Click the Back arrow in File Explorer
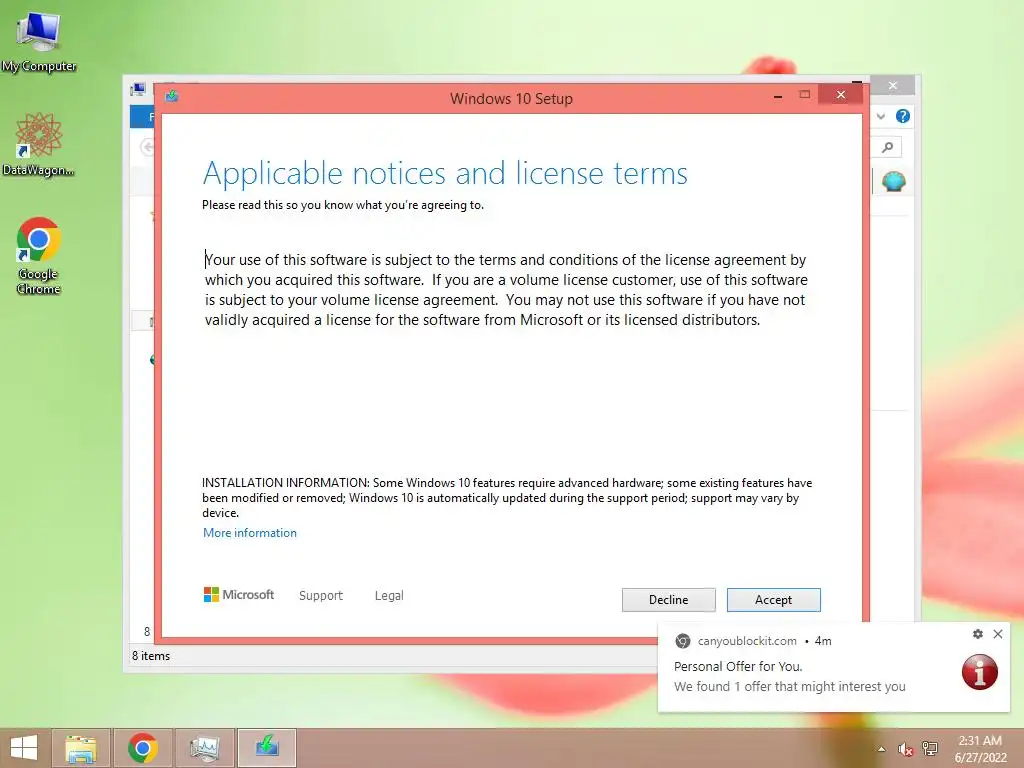The image size is (1024, 768). [147, 147]
